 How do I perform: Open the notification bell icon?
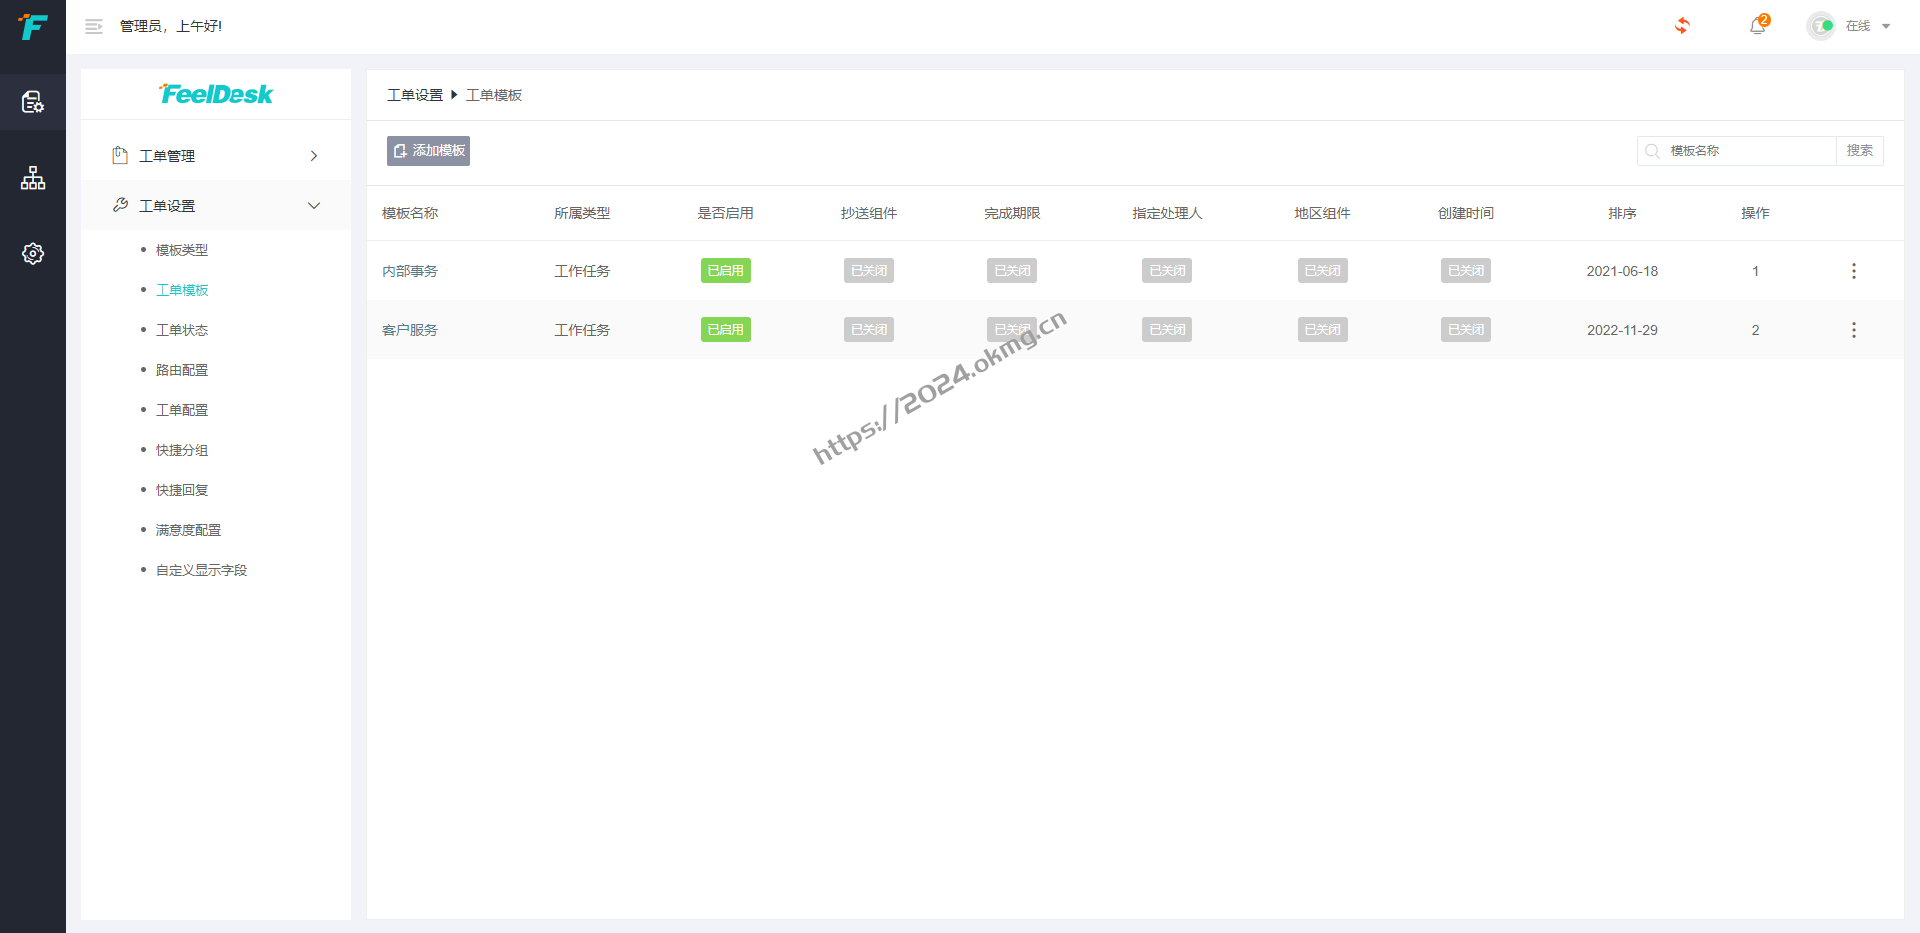[1757, 26]
